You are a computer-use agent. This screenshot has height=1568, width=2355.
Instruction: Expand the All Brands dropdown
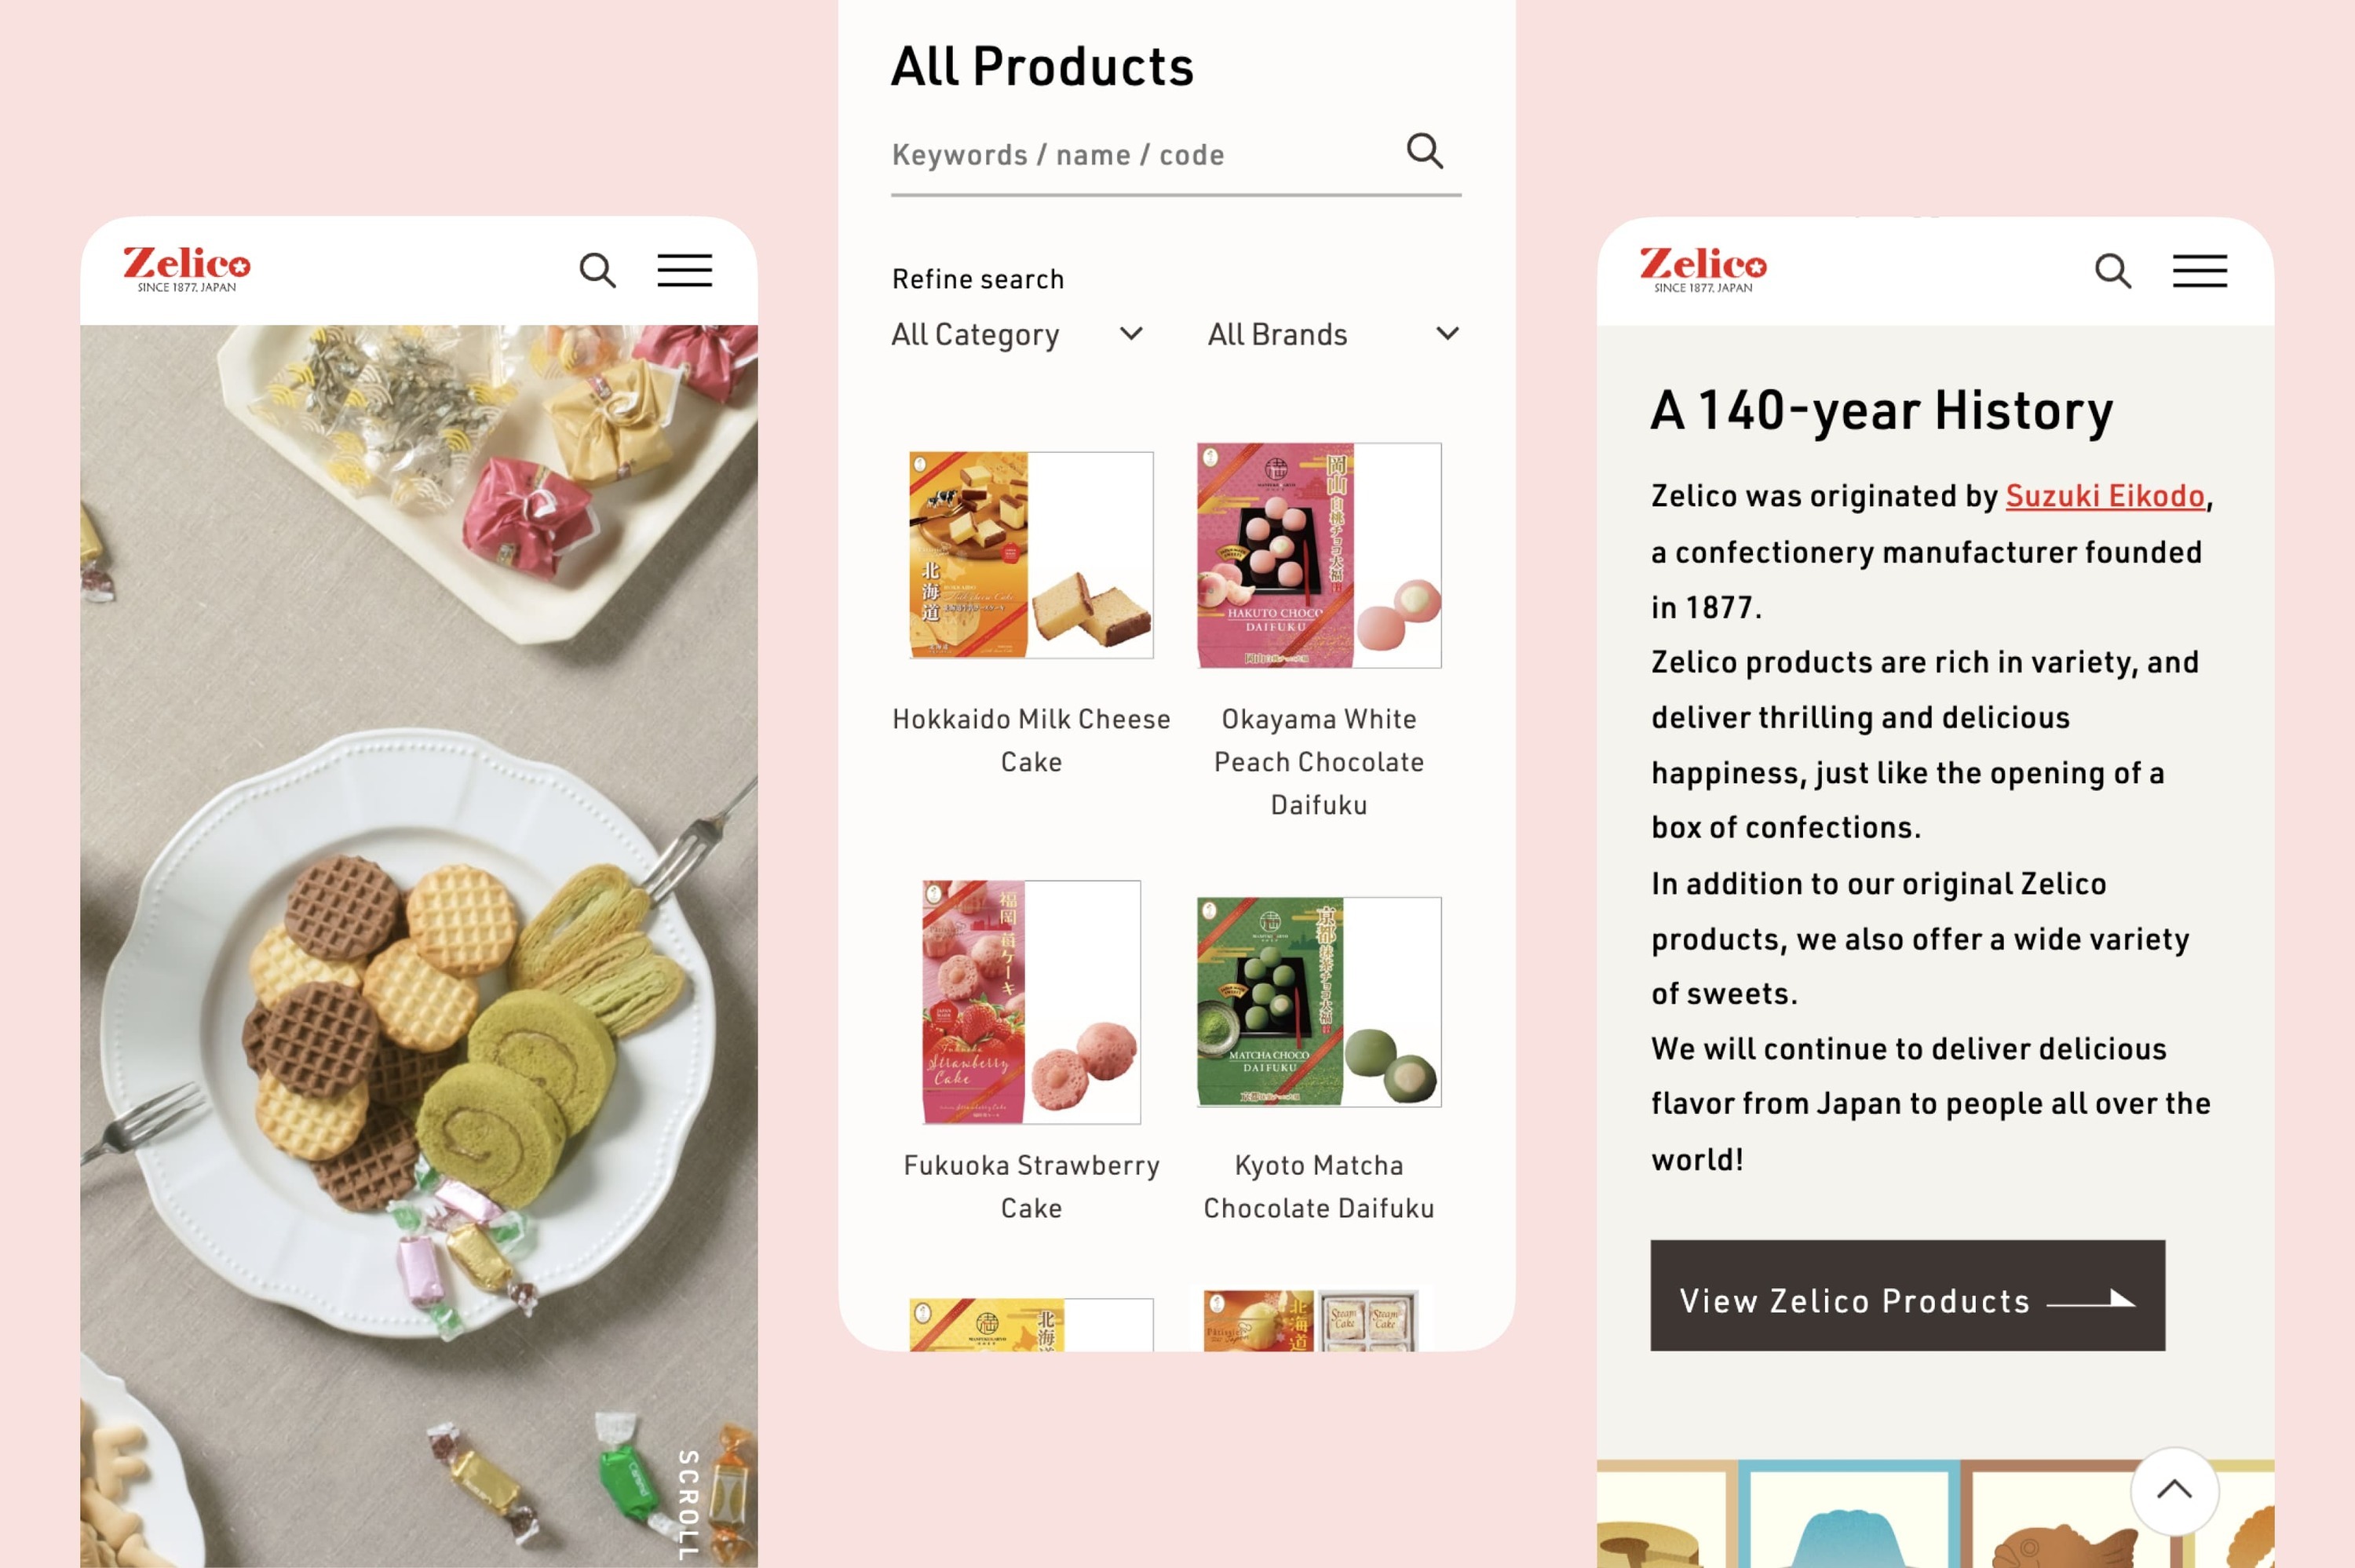(1333, 334)
